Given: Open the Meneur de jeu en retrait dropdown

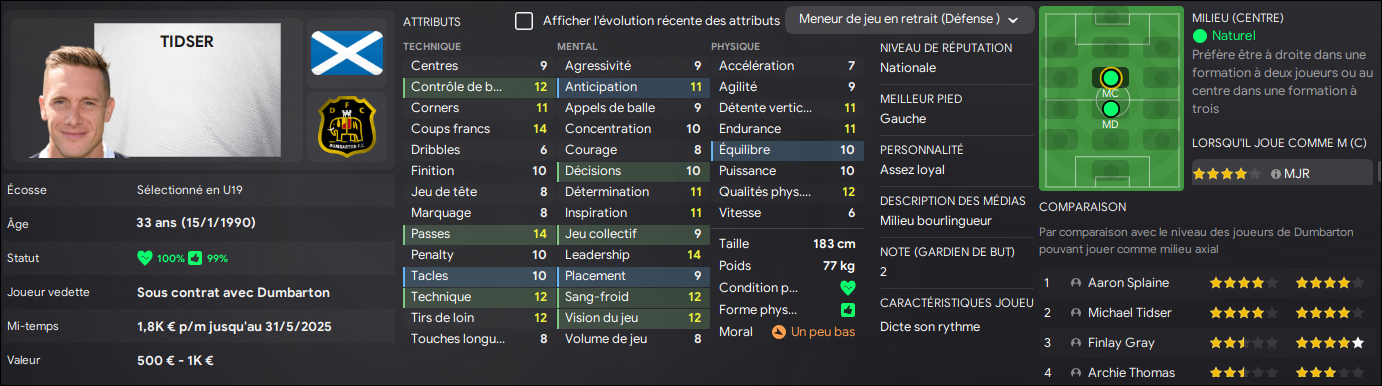Looking at the screenshot, I should pos(909,19).
